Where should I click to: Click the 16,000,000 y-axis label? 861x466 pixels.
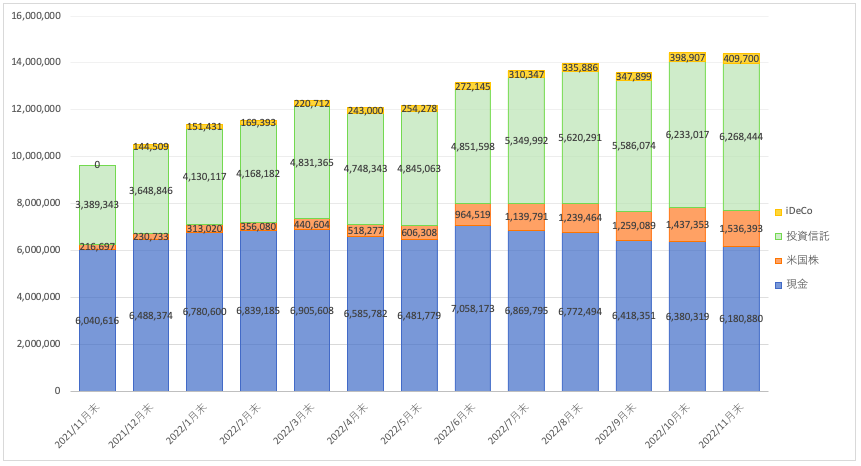pos(36,15)
